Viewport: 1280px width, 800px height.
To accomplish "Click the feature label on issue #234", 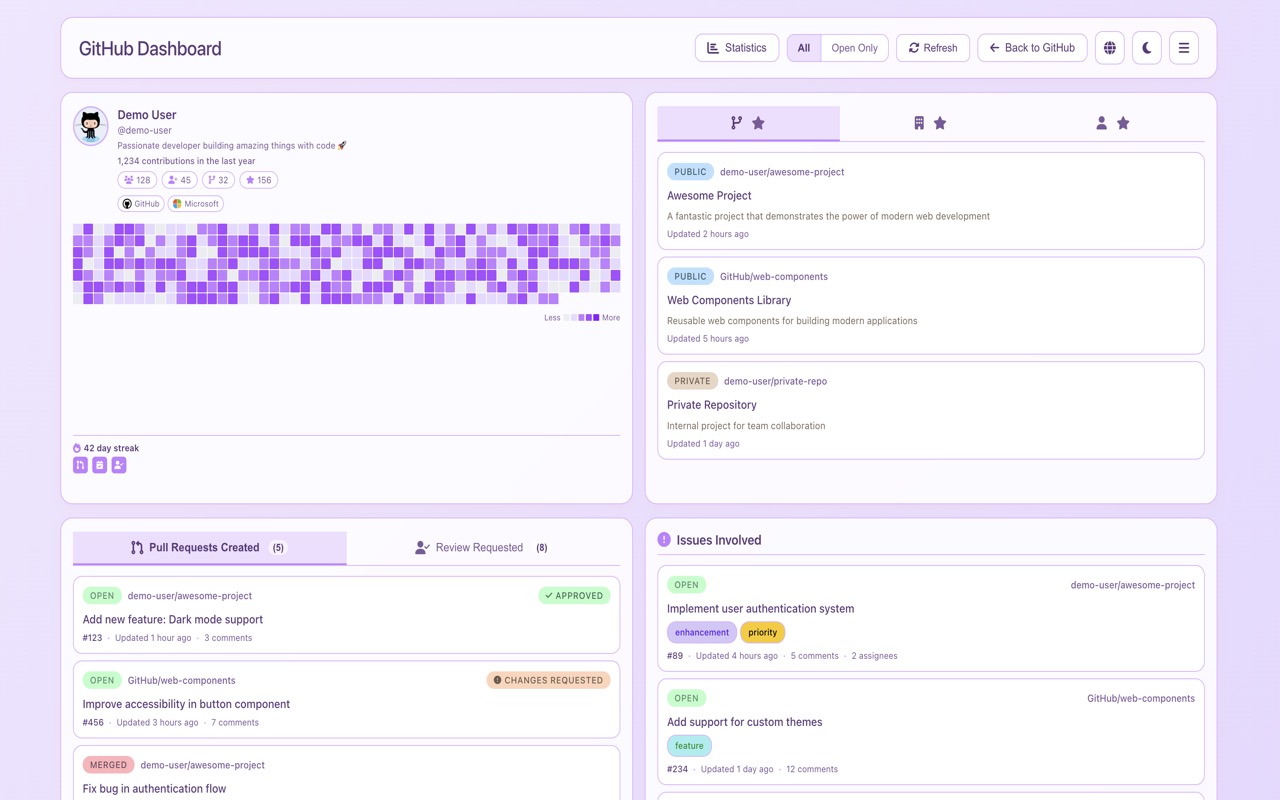I will point(689,745).
